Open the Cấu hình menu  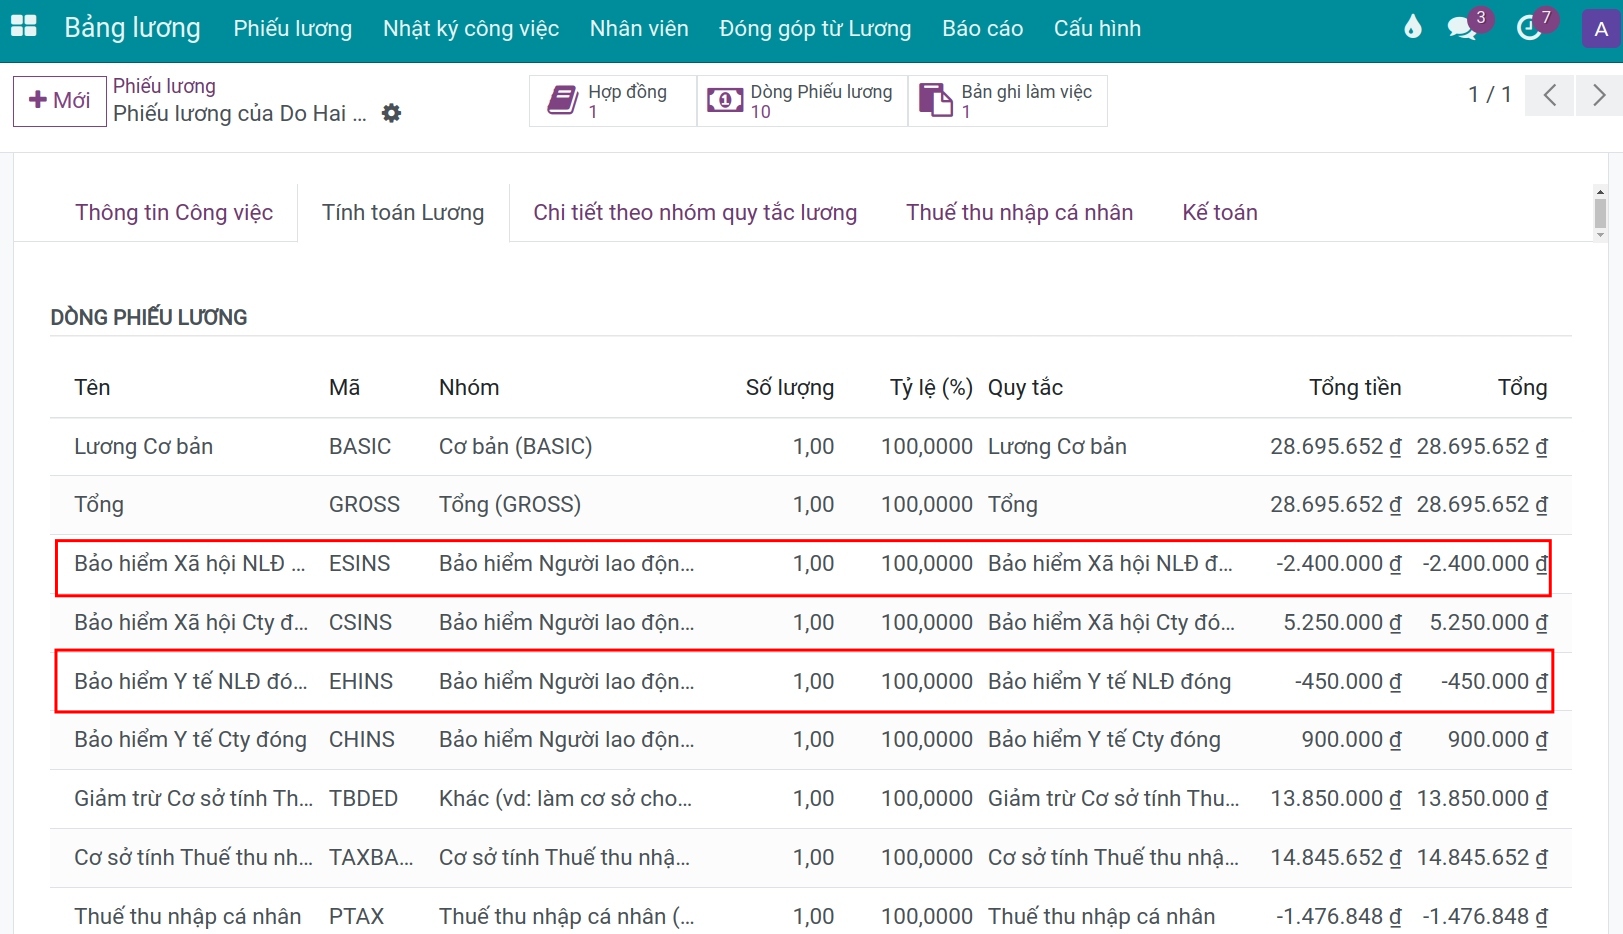coord(1097,28)
